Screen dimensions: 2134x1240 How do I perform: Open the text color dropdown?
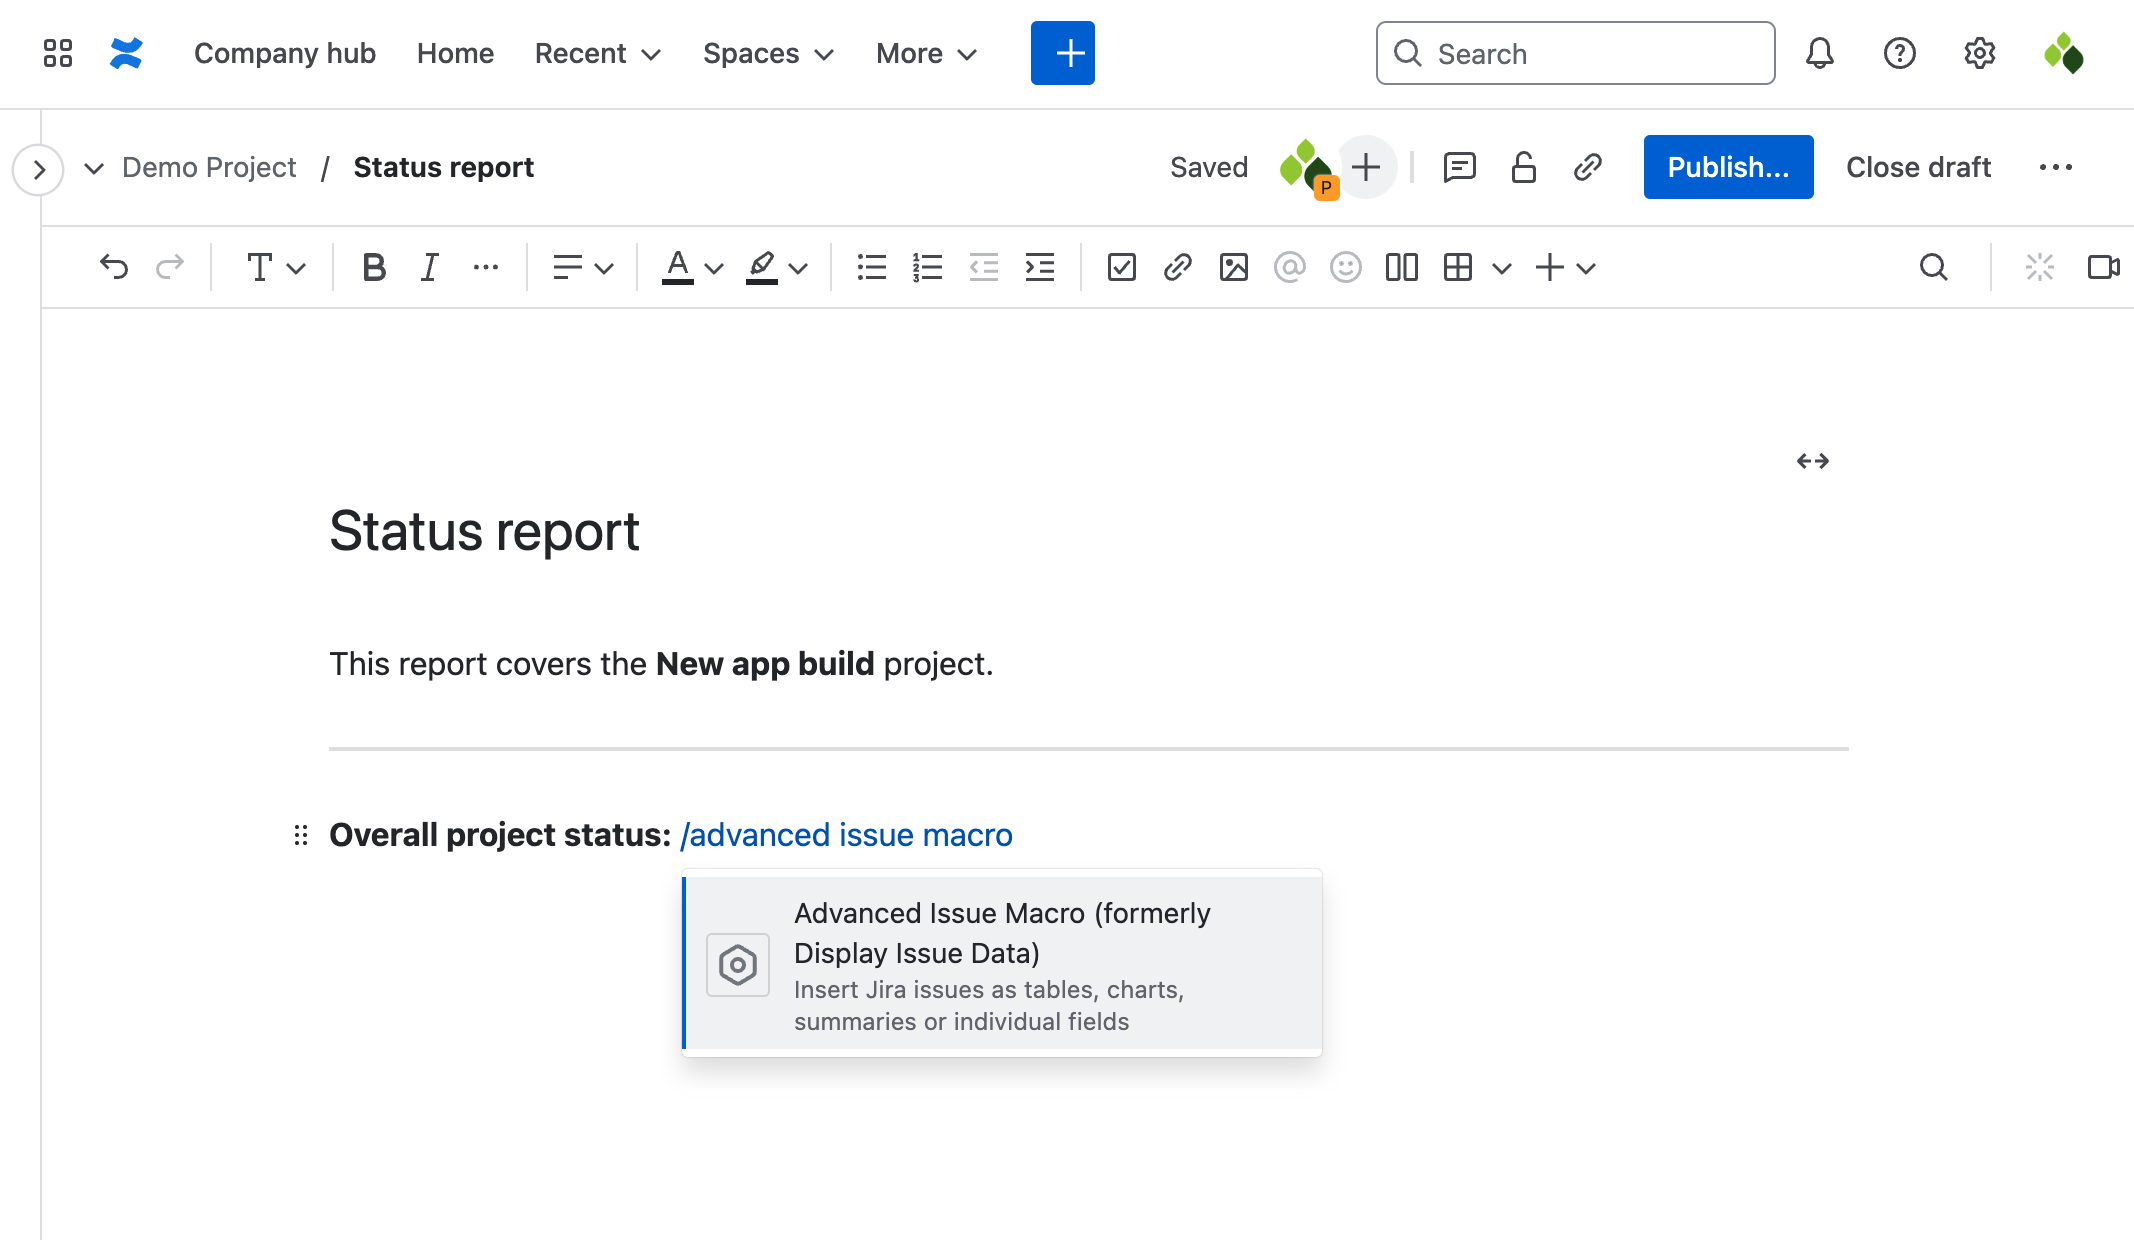(x=691, y=267)
